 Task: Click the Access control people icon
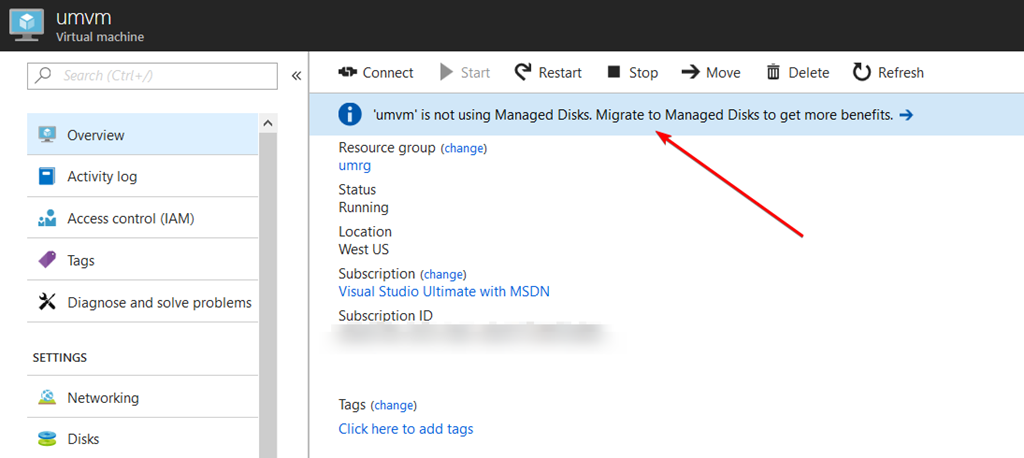pos(47,218)
